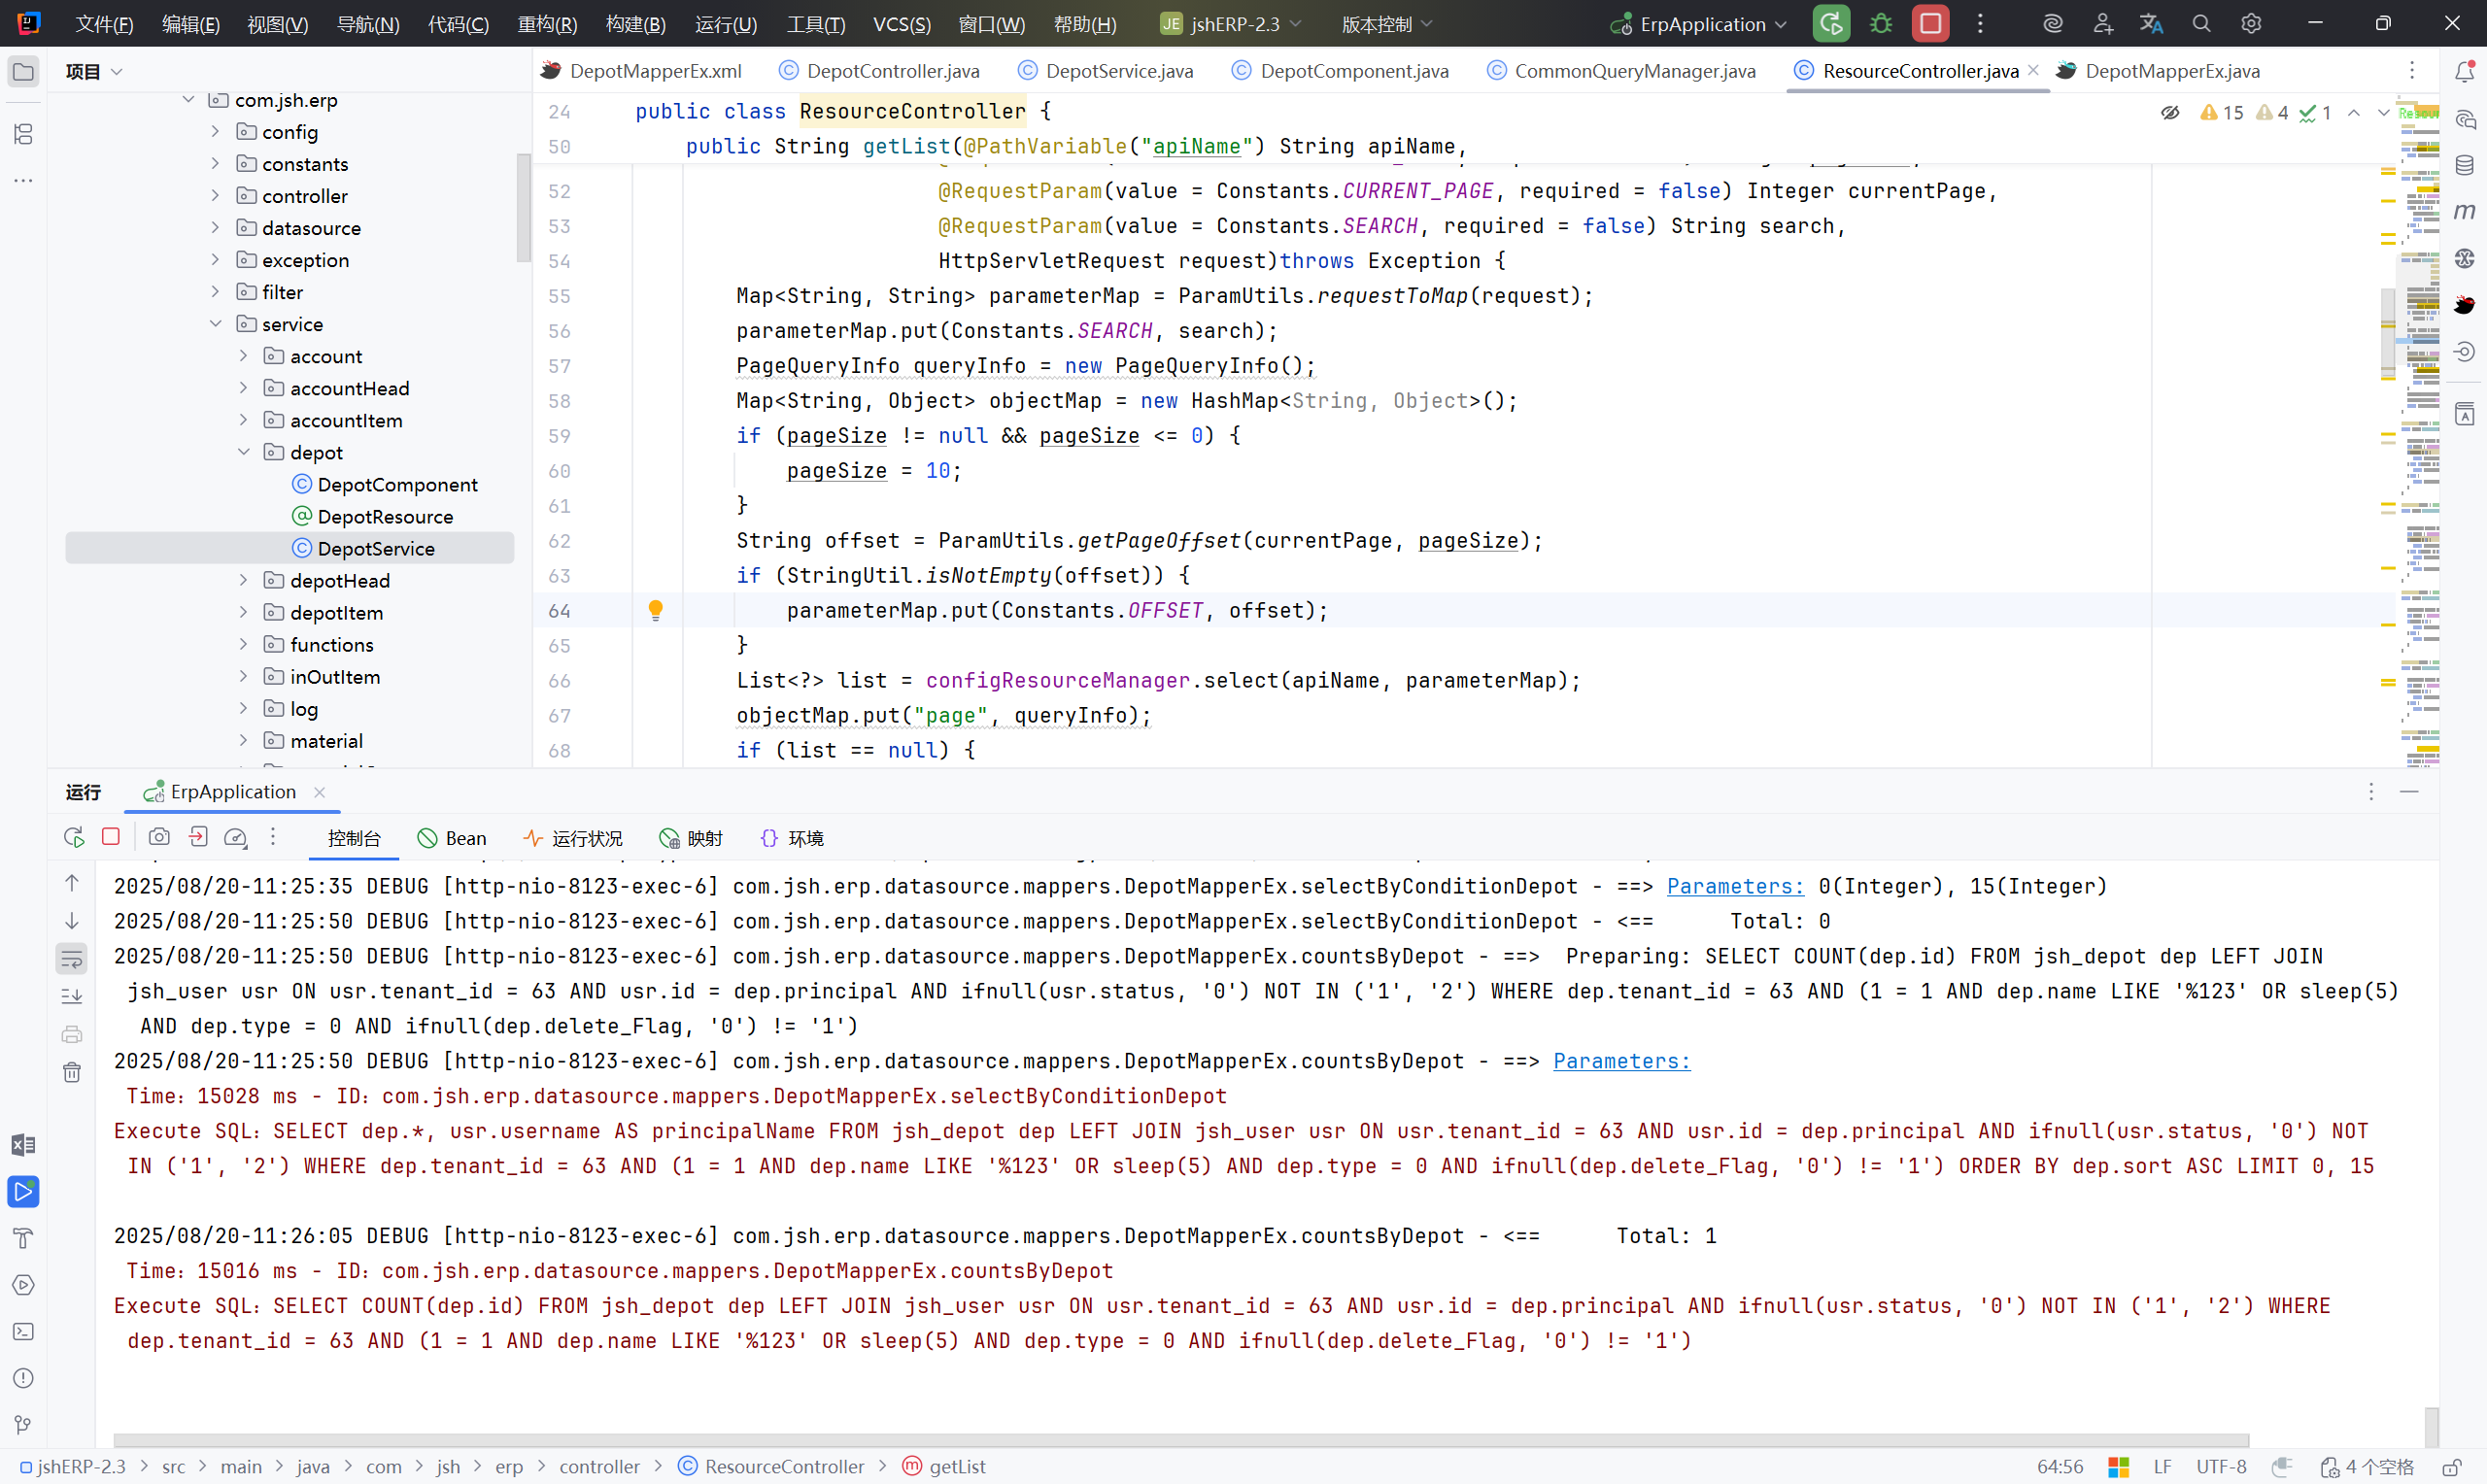
Task: Click the trash icon to clear console
Action: pyautogui.click(x=72, y=1073)
